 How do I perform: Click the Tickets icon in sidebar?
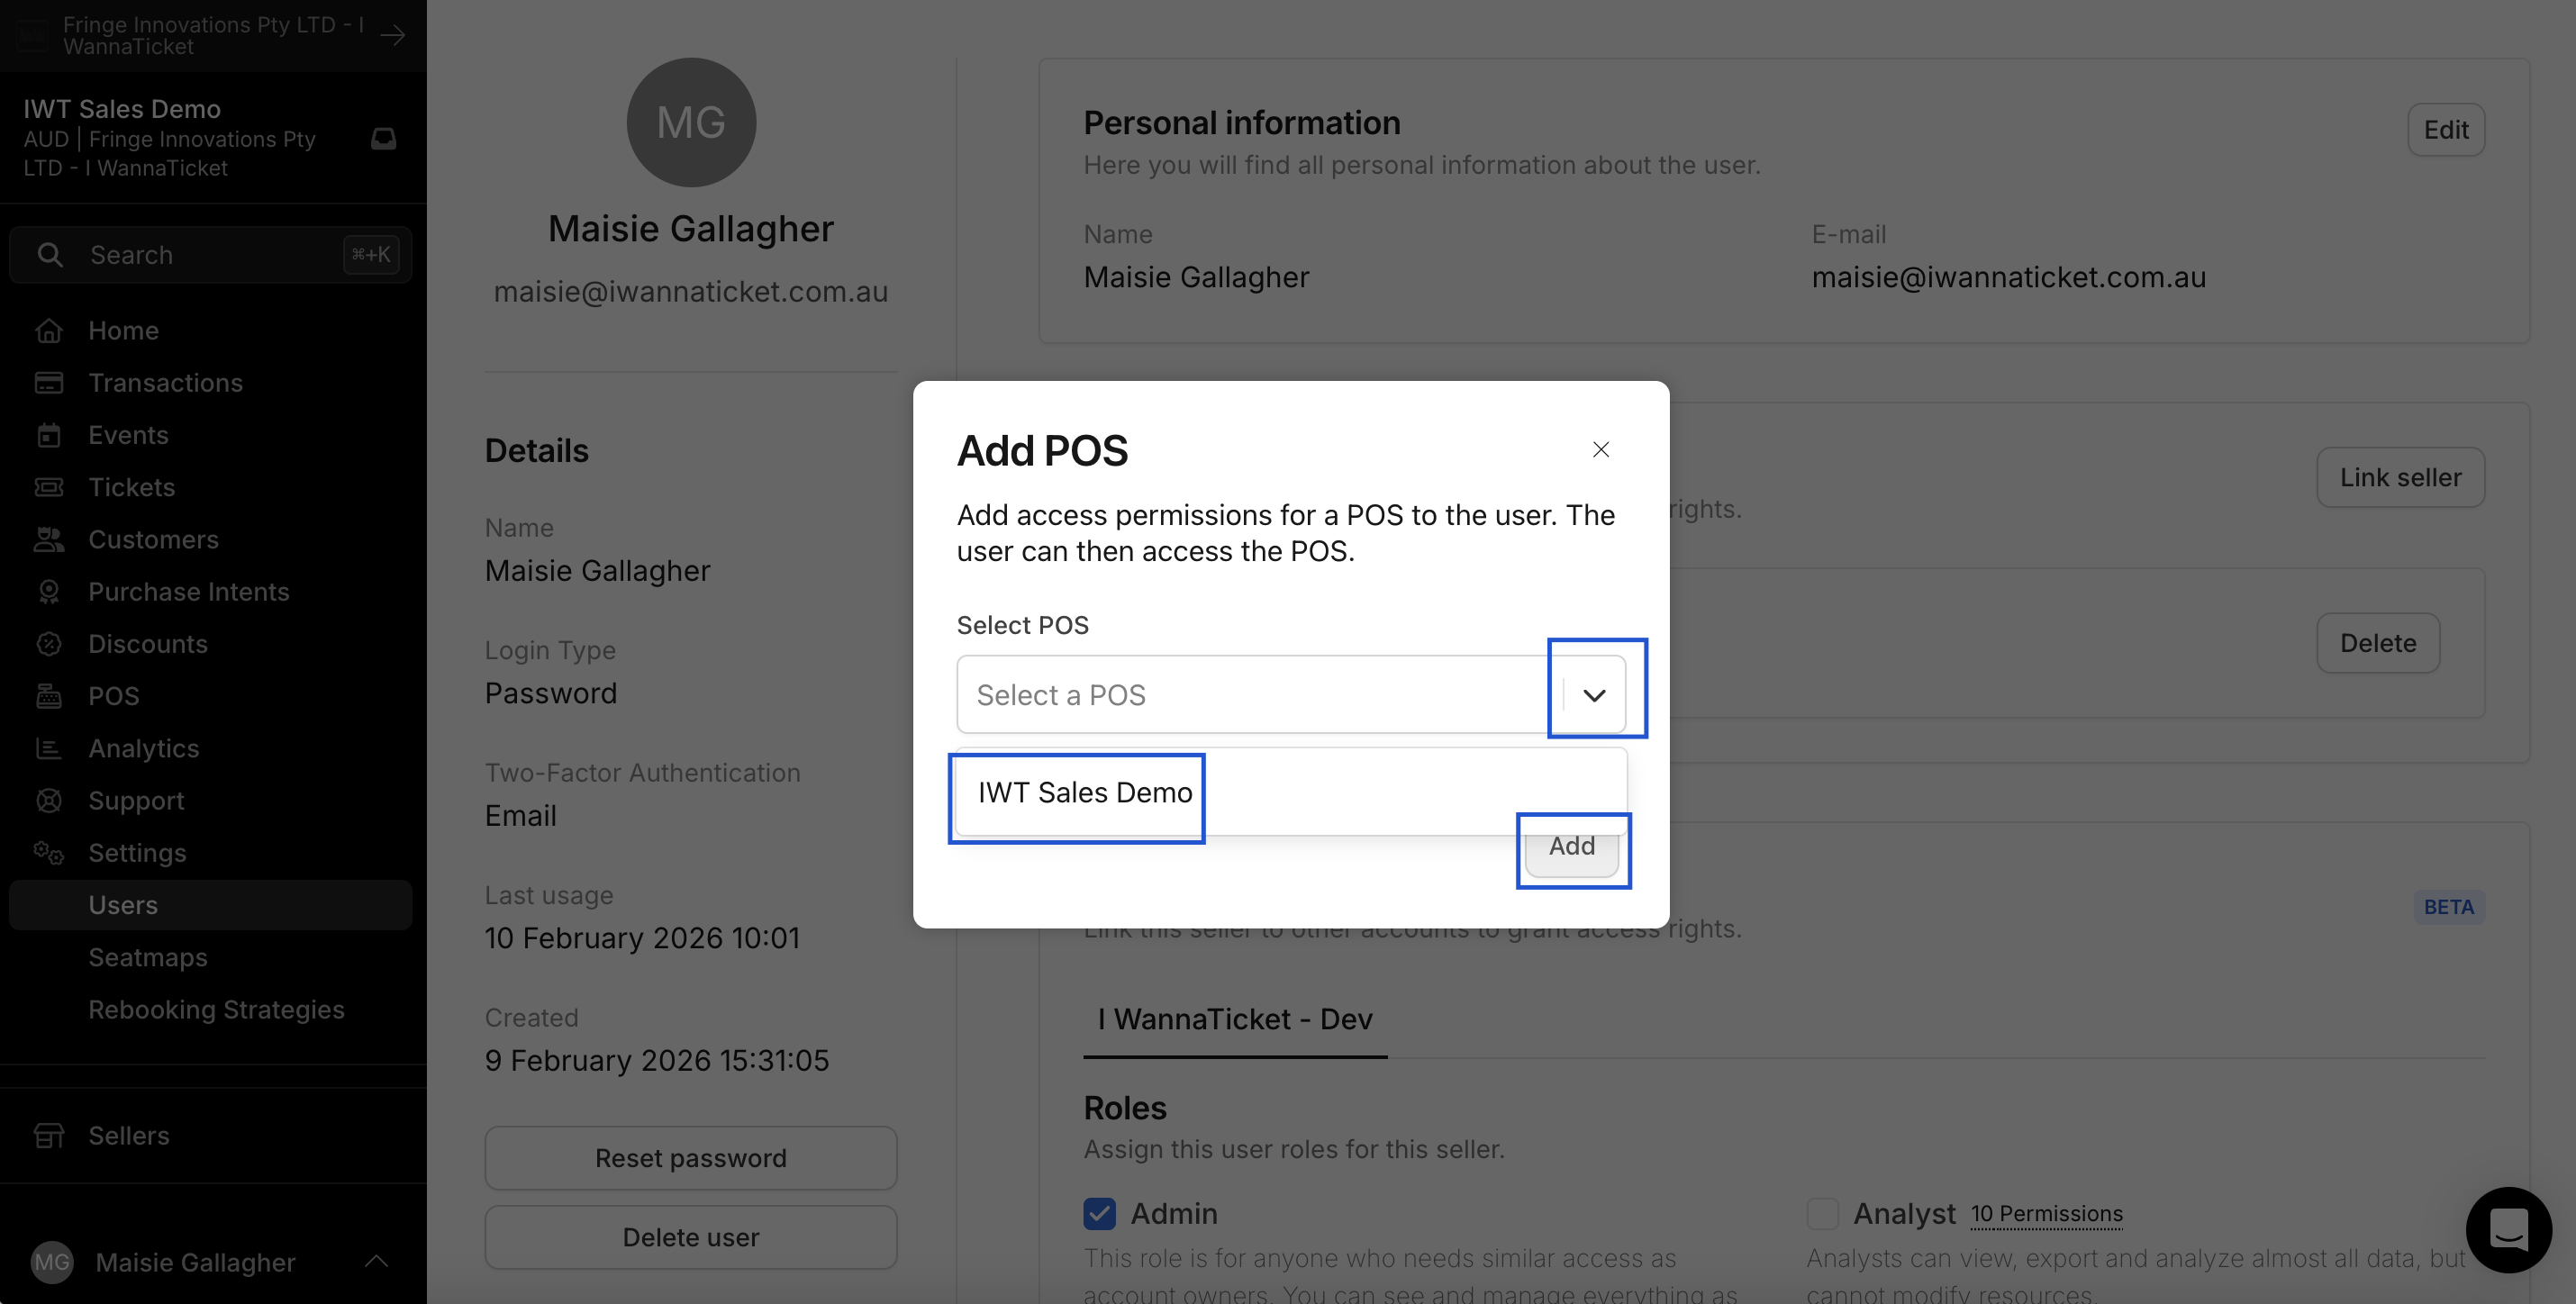coord(48,487)
